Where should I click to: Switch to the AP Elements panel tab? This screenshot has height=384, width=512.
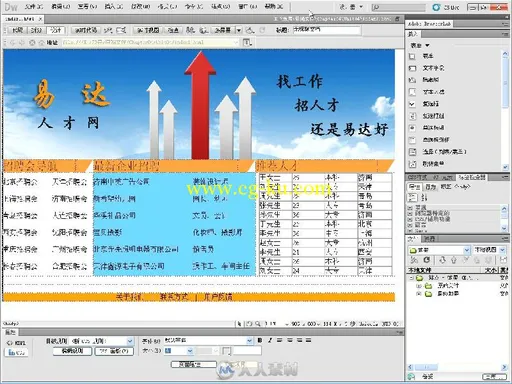(x=443, y=177)
